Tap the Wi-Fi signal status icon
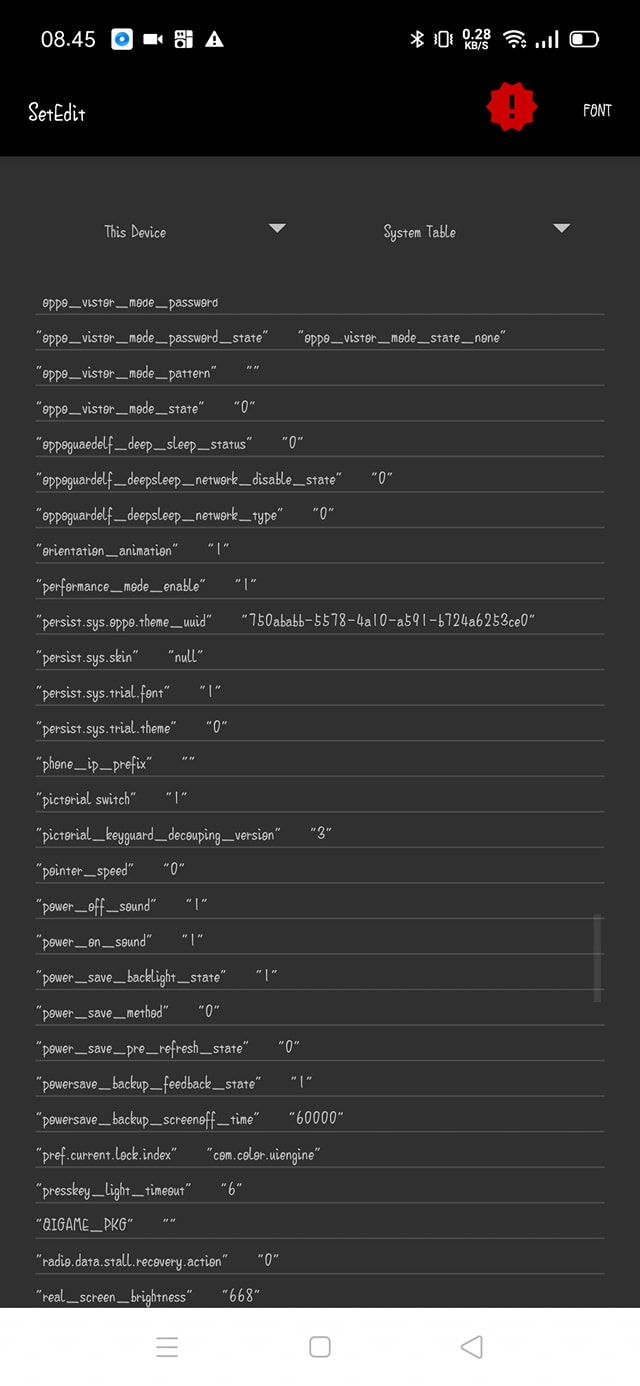The image size is (640, 1386). (515, 39)
